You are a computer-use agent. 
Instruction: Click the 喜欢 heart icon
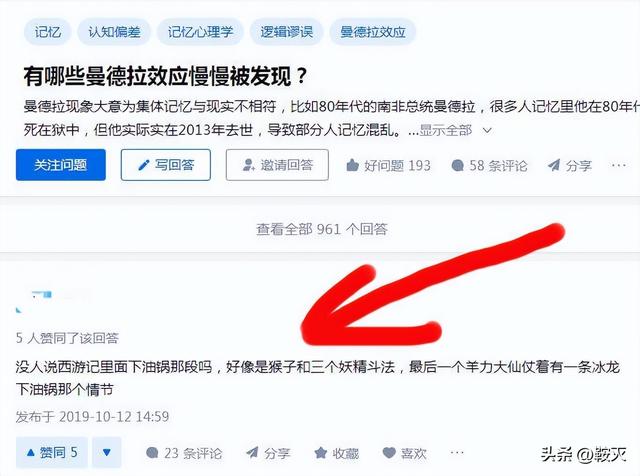tap(389, 452)
